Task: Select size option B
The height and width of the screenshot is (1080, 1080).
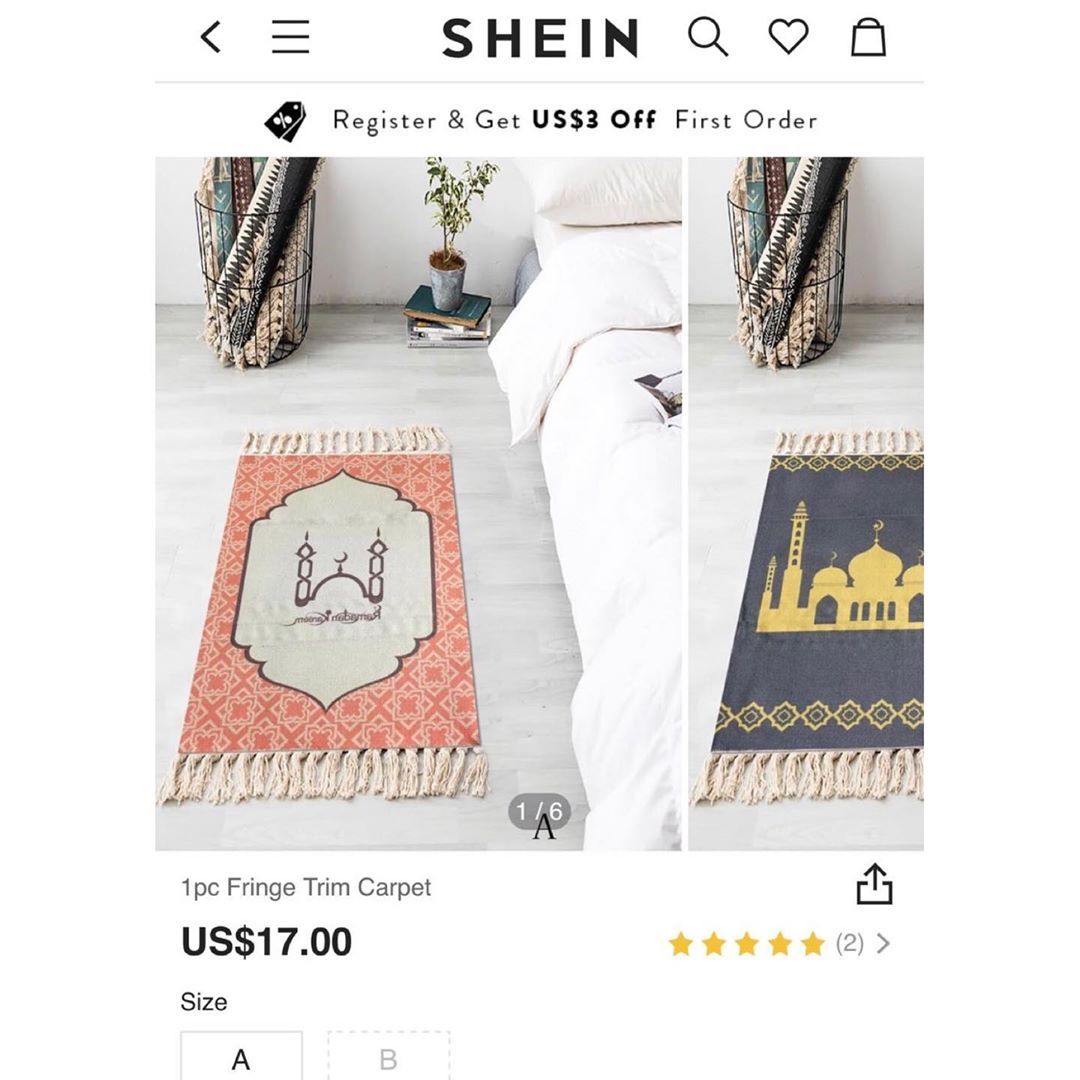Action: tap(389, 1058)
